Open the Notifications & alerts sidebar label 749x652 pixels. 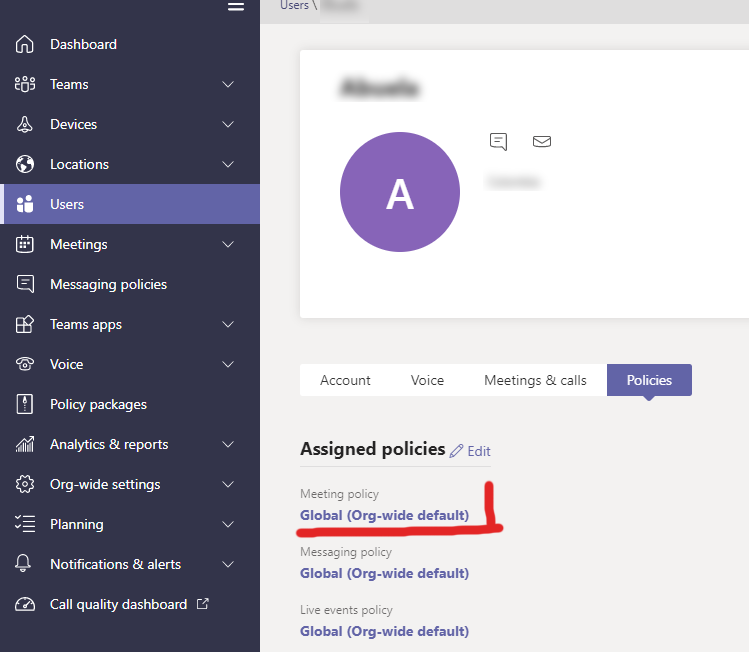pyautogui.click(x=116, y=564)
